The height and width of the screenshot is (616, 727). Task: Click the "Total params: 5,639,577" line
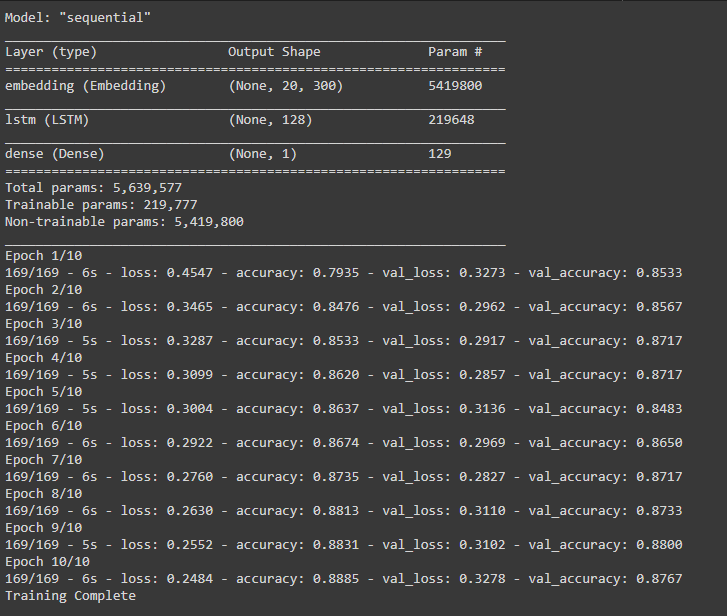coord(93,188)
